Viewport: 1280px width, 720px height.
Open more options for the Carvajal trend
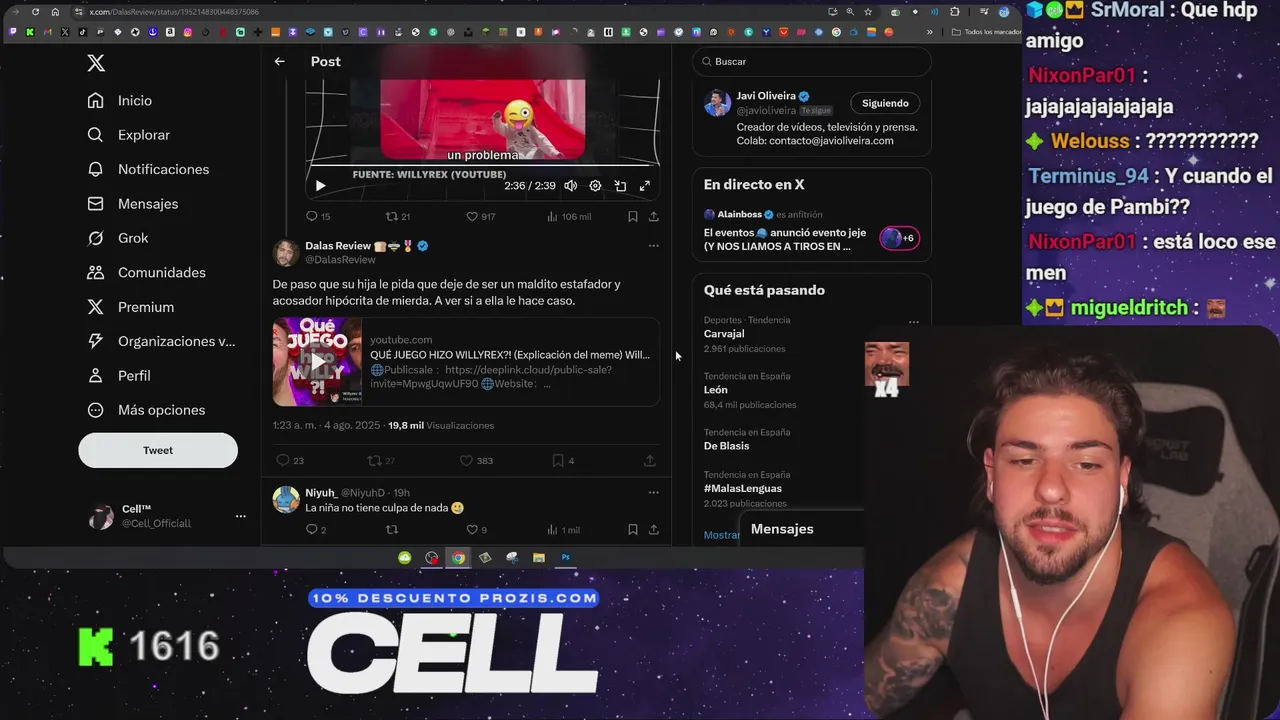pyautogui.click(x=913, y=322)
